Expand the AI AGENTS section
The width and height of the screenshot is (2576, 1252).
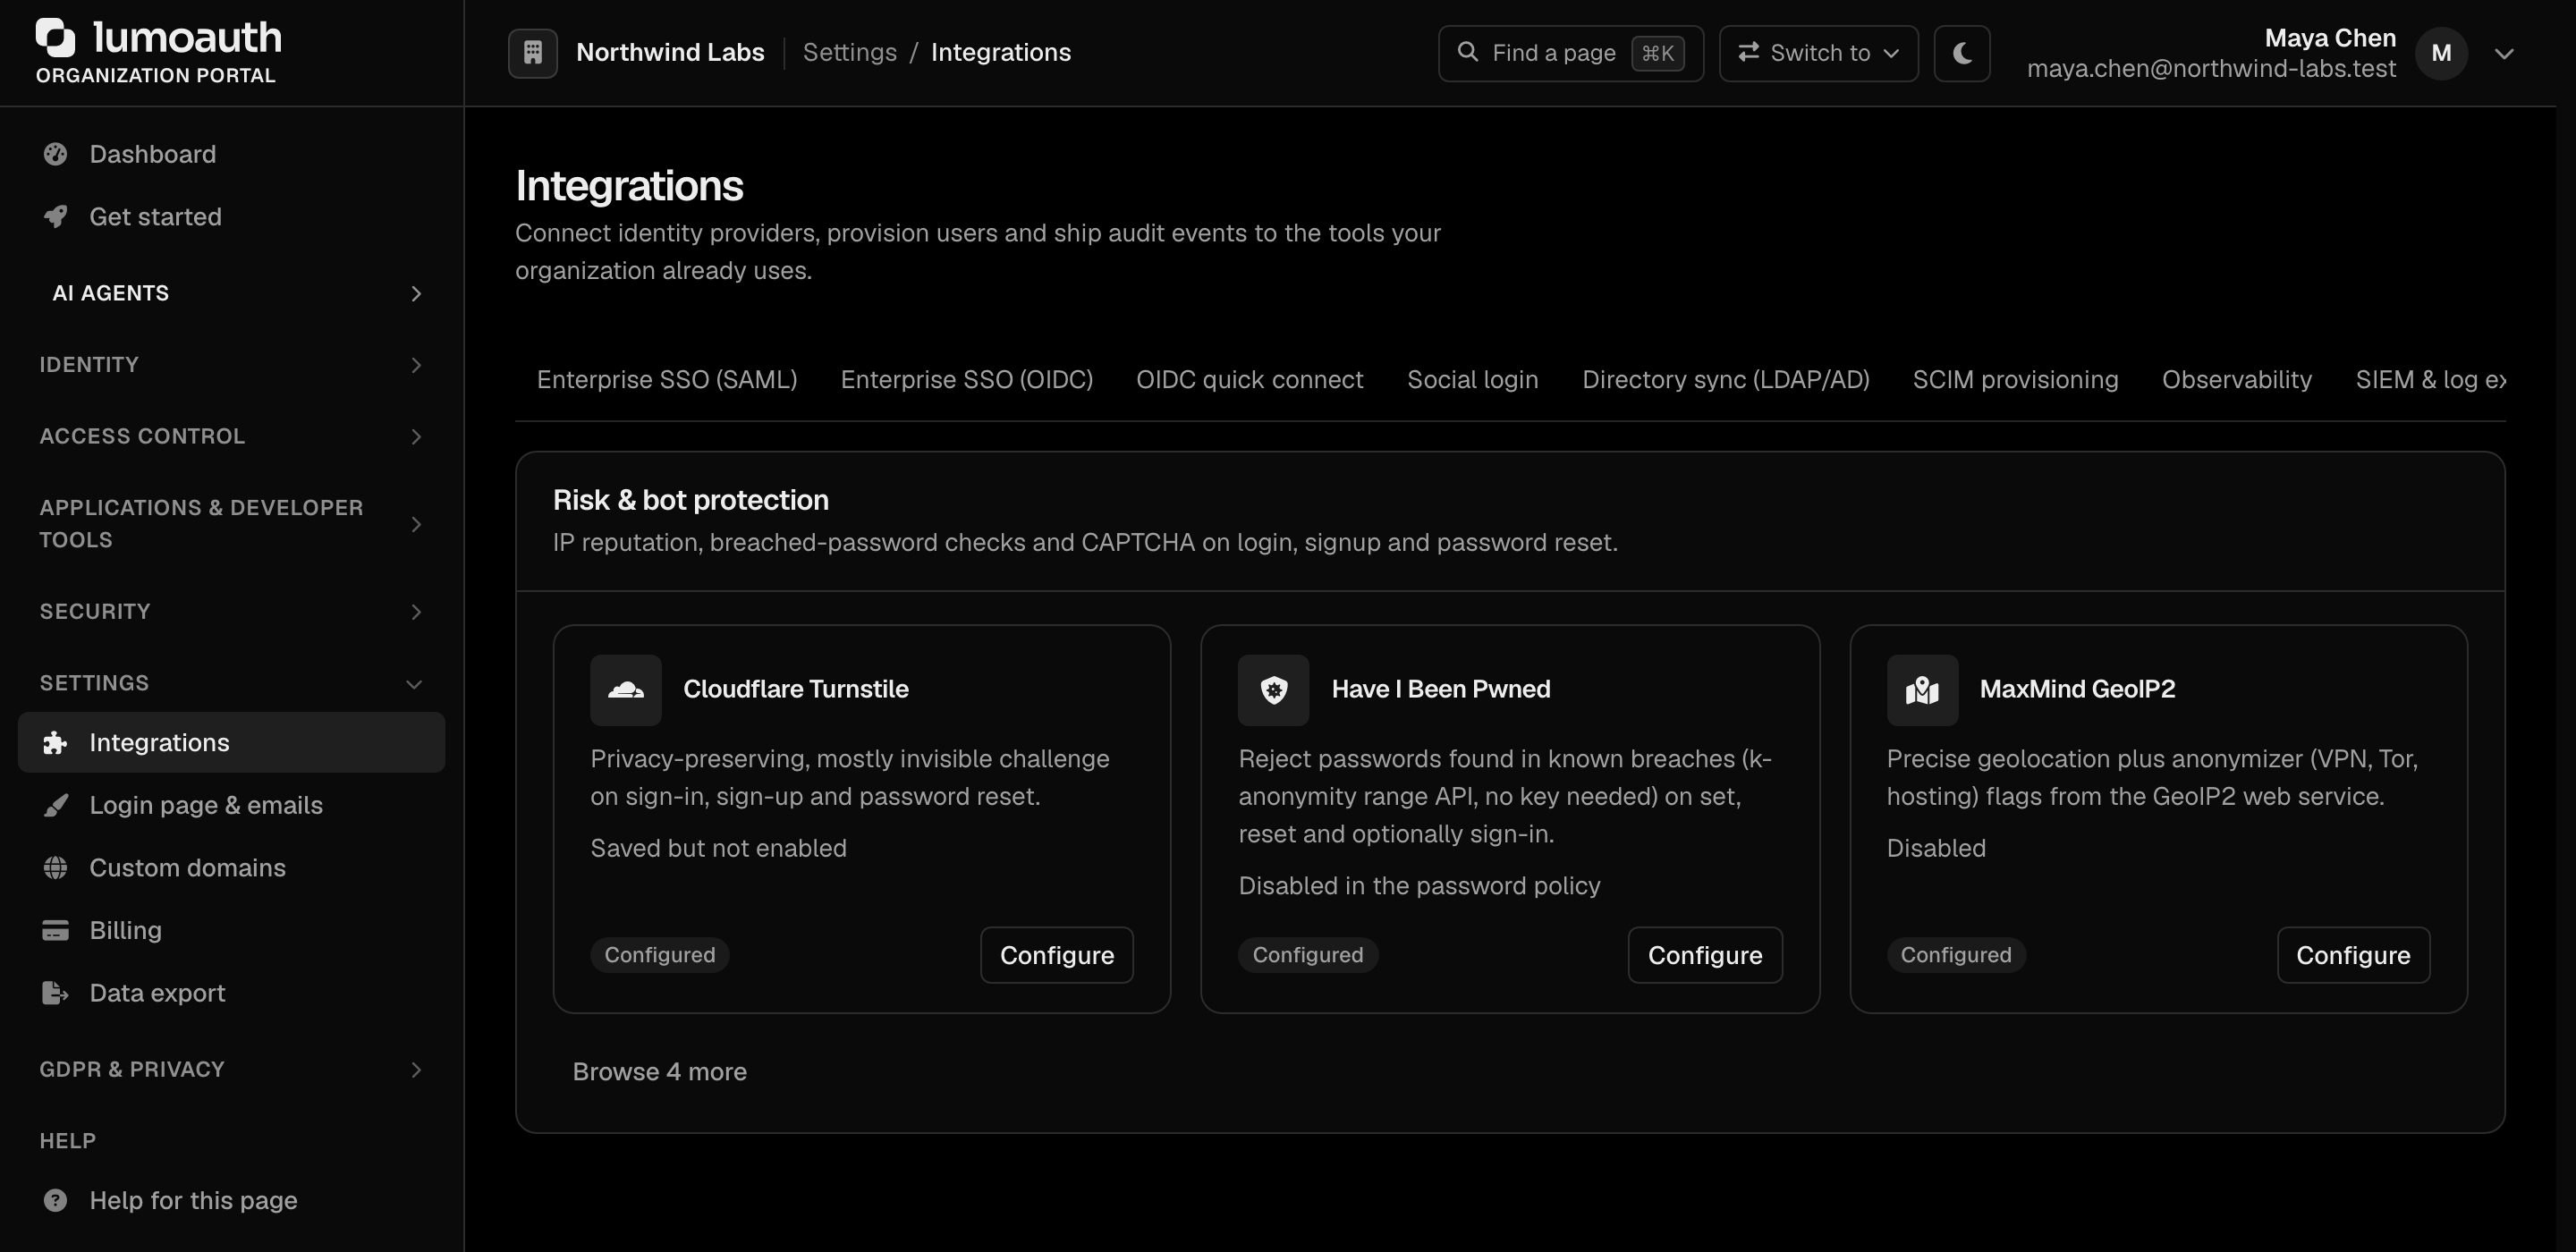click(x=232, y=293)
